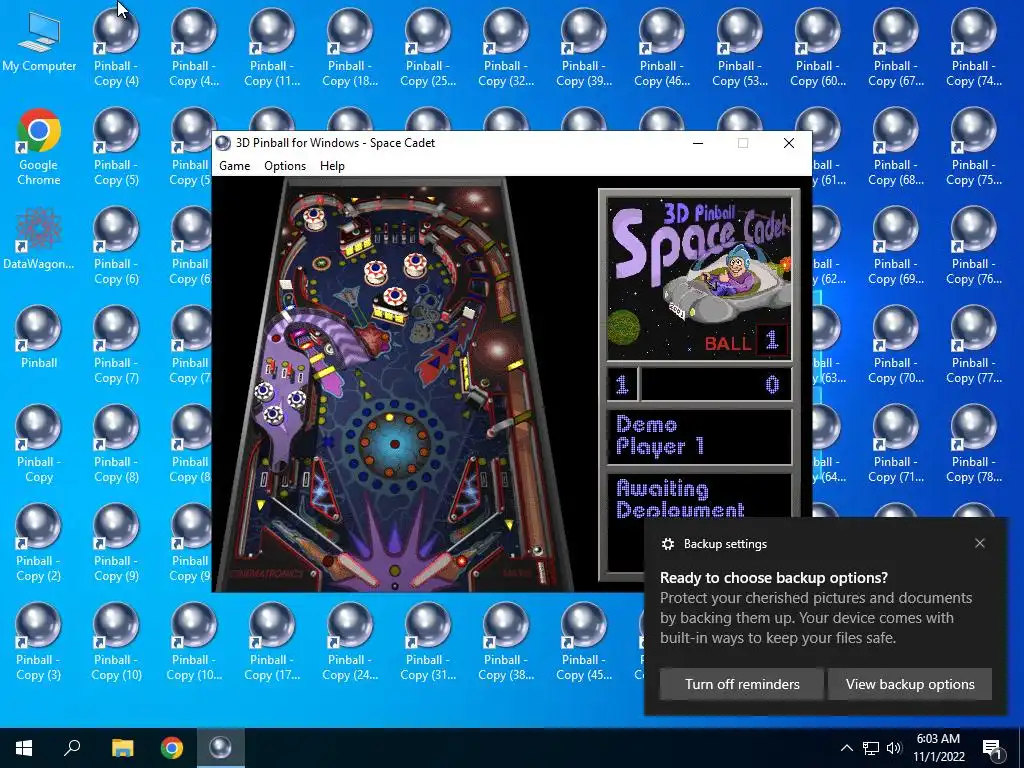Open the Game menu in Pinball
Screen dimensions: 1024x768
pos(234,166)
